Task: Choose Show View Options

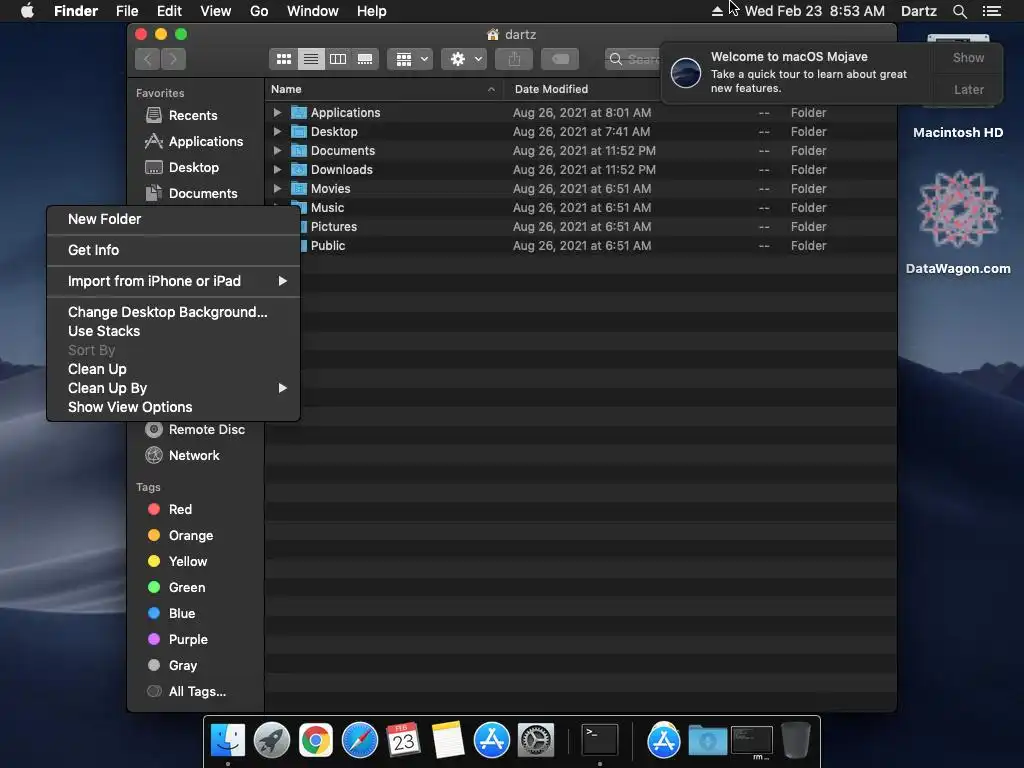Action: tap(173, 407)
